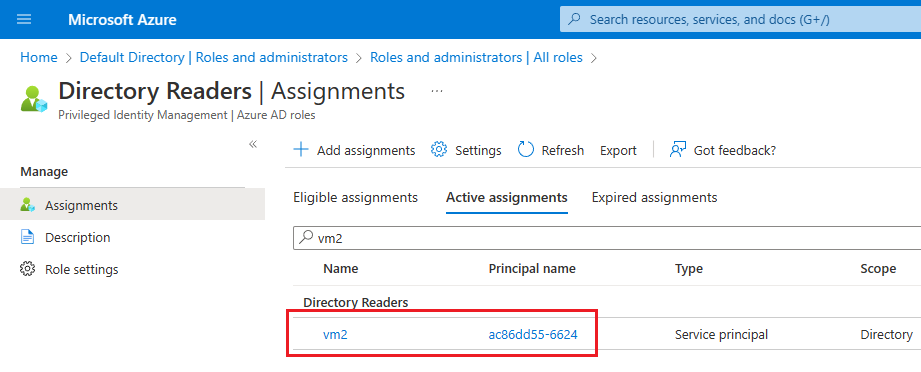Viewport: 921px width, 372px height.
Task: Click the Directory scope cell
Action: [x=886, y=335]
